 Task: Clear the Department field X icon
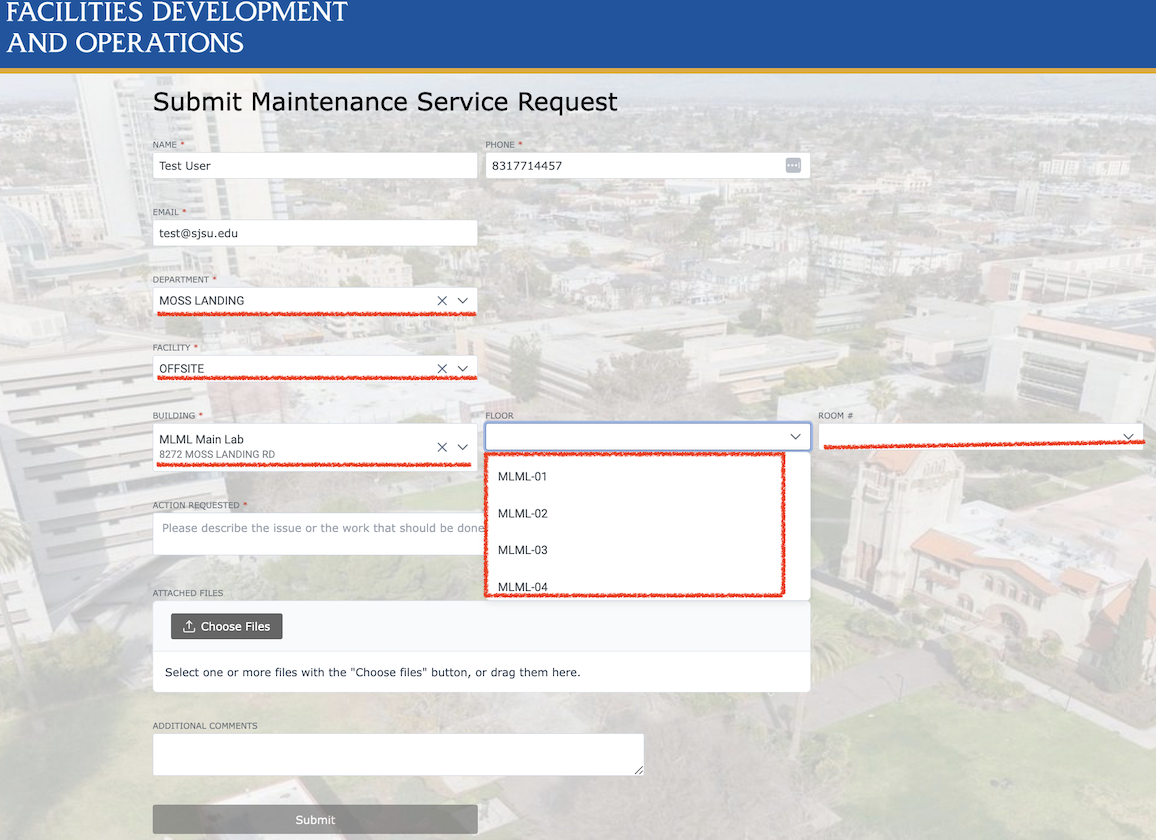pyautogui.click(x=442, y=300)
